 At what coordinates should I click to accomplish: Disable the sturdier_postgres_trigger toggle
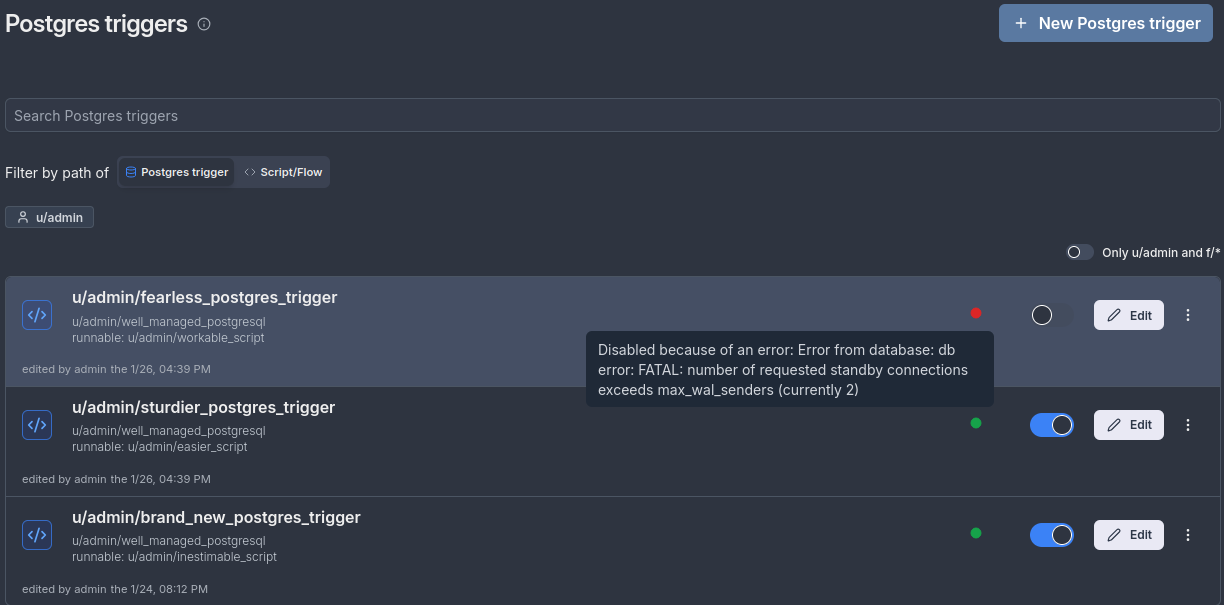pyautogui.click(x=1051, y=425)
